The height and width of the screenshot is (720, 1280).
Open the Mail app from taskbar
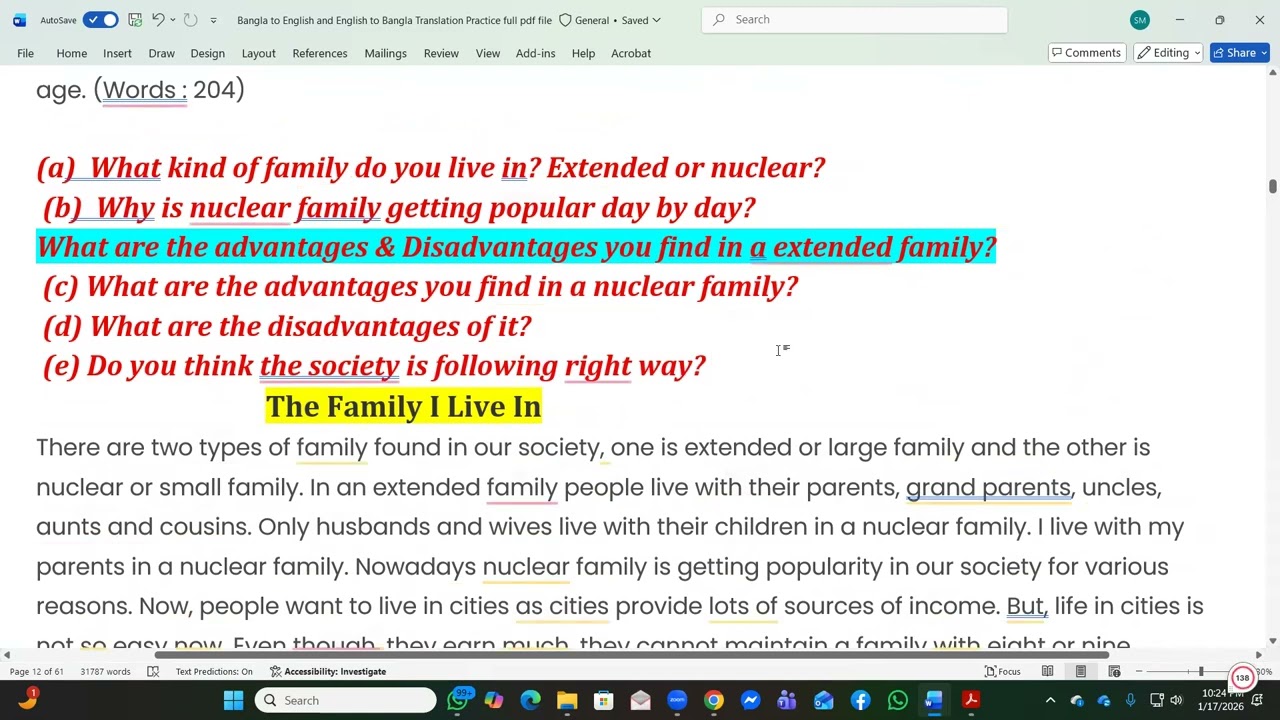point(640,700)
